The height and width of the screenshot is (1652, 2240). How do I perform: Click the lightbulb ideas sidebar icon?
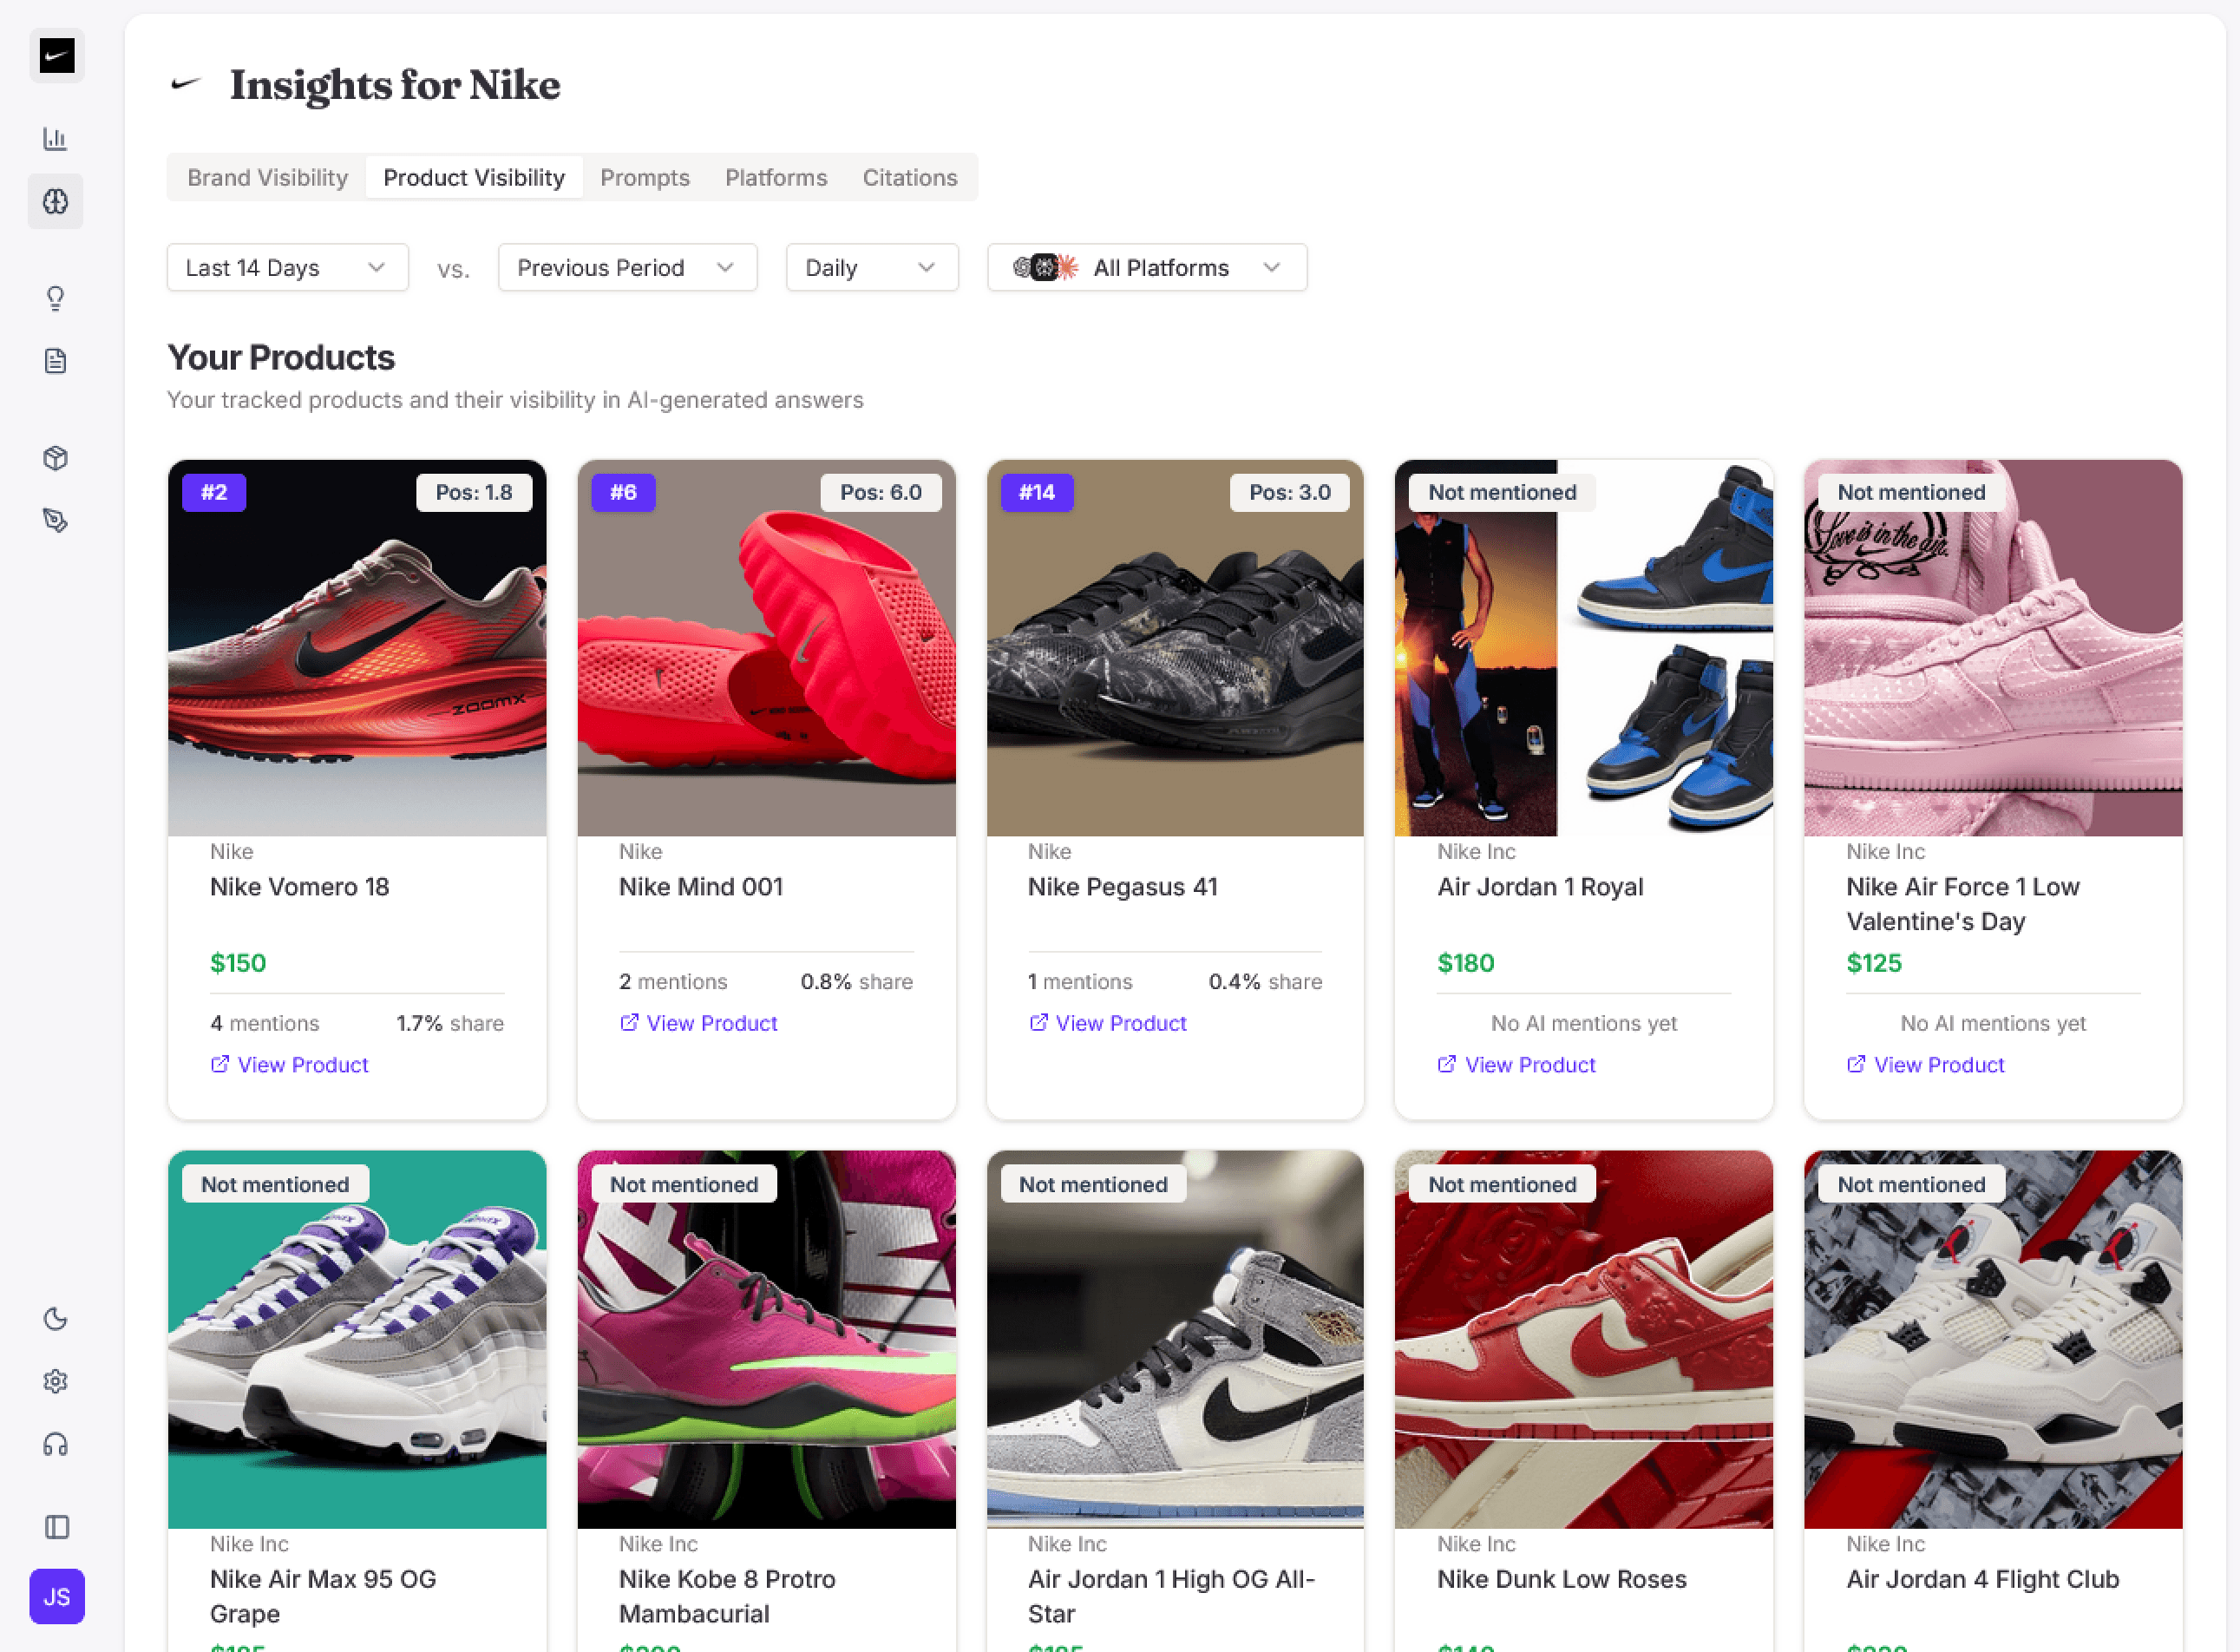[55, 298]
